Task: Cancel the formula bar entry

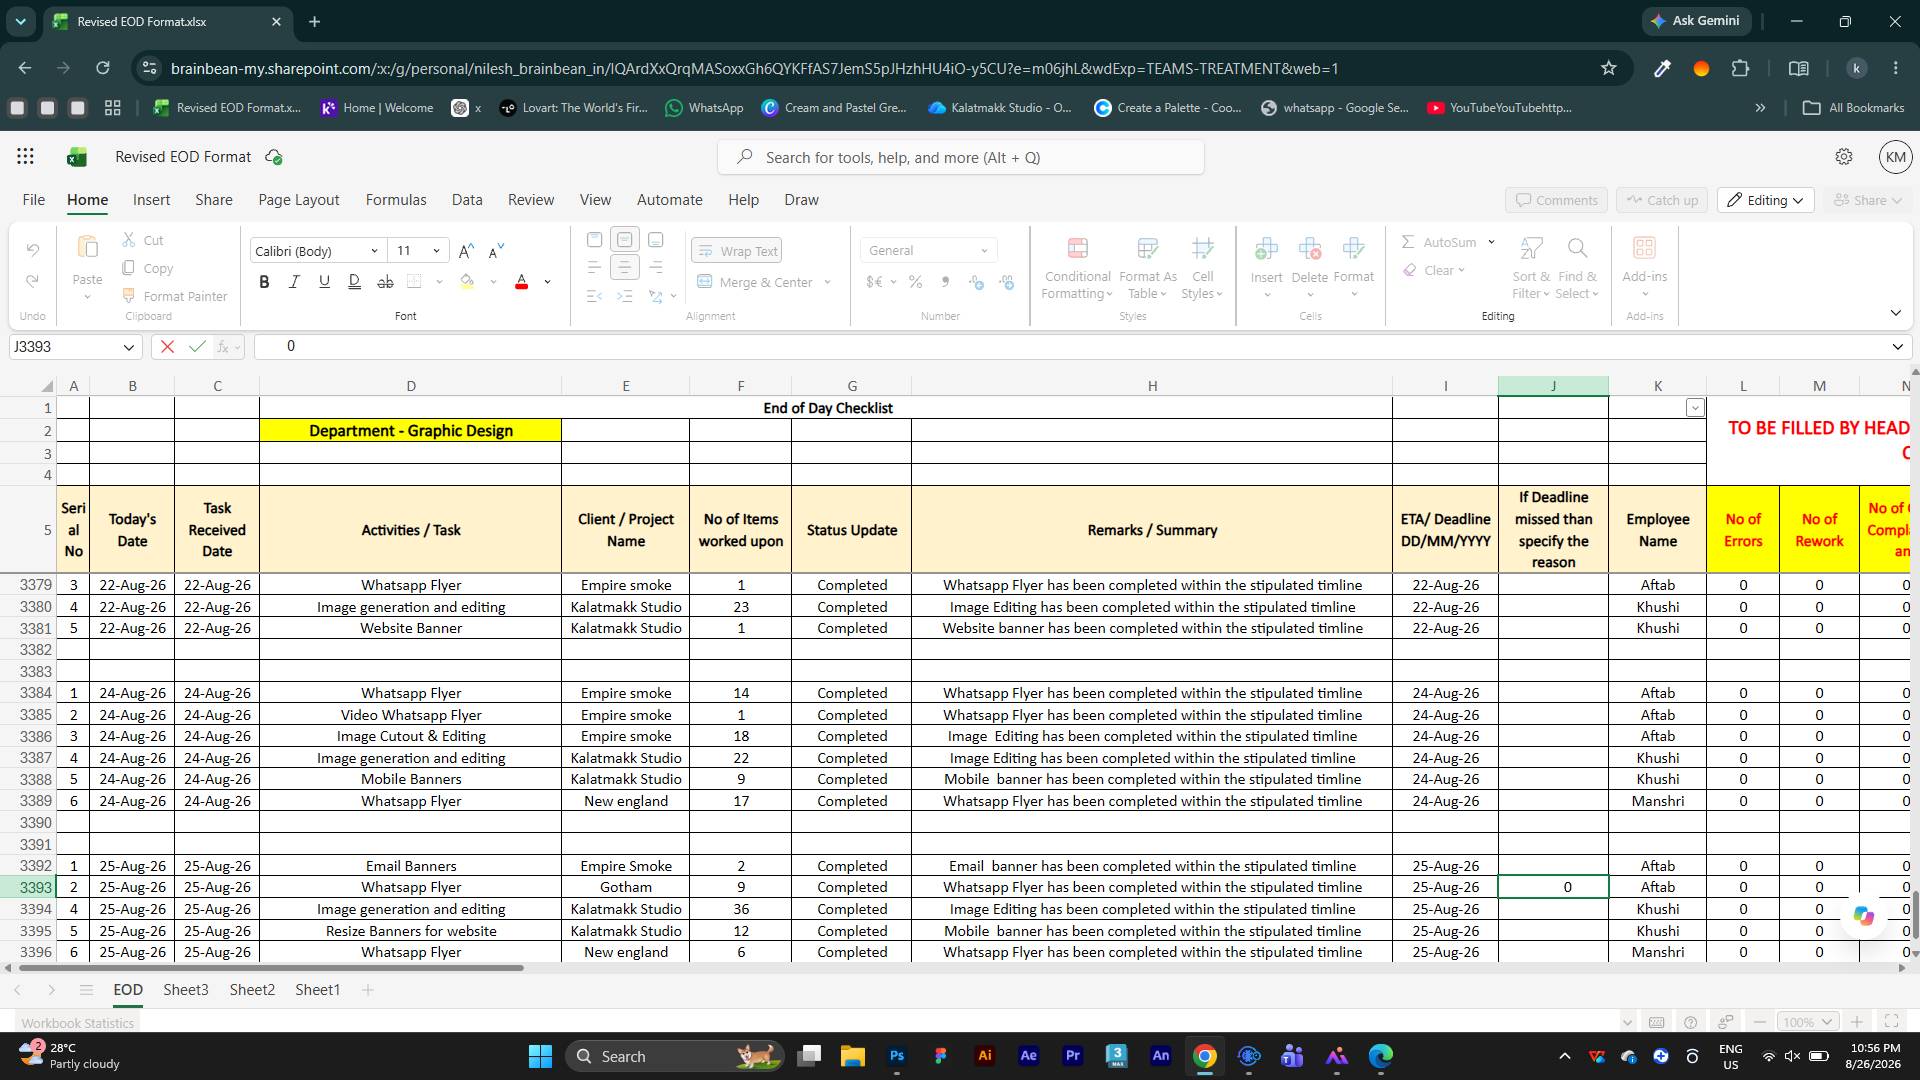Action: tap(167, 346)
